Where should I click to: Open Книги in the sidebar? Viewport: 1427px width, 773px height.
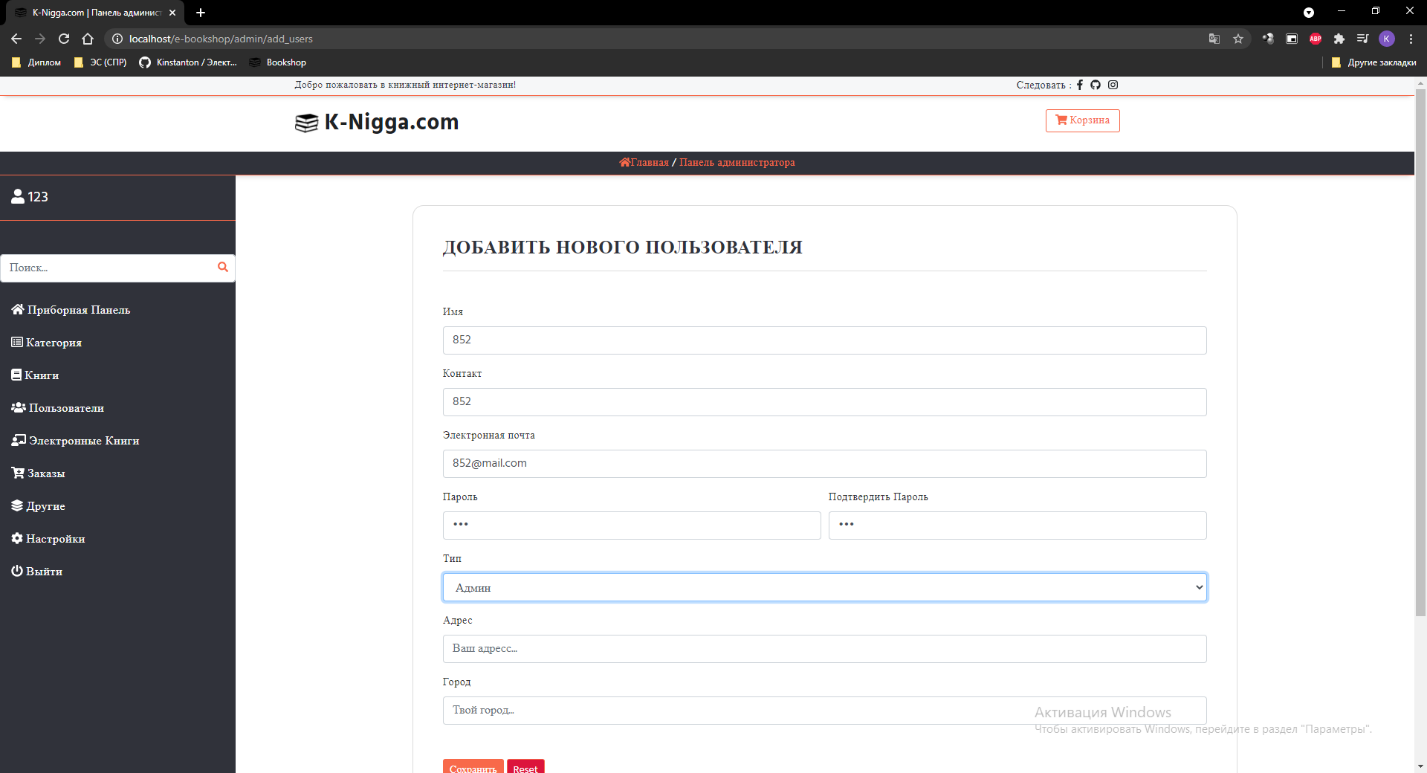[x=35, y=376]
